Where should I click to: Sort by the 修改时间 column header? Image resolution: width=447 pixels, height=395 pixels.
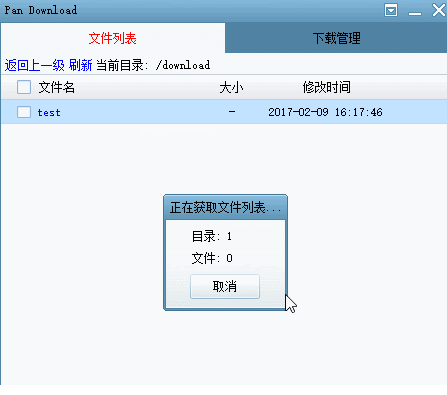point(326,87)
